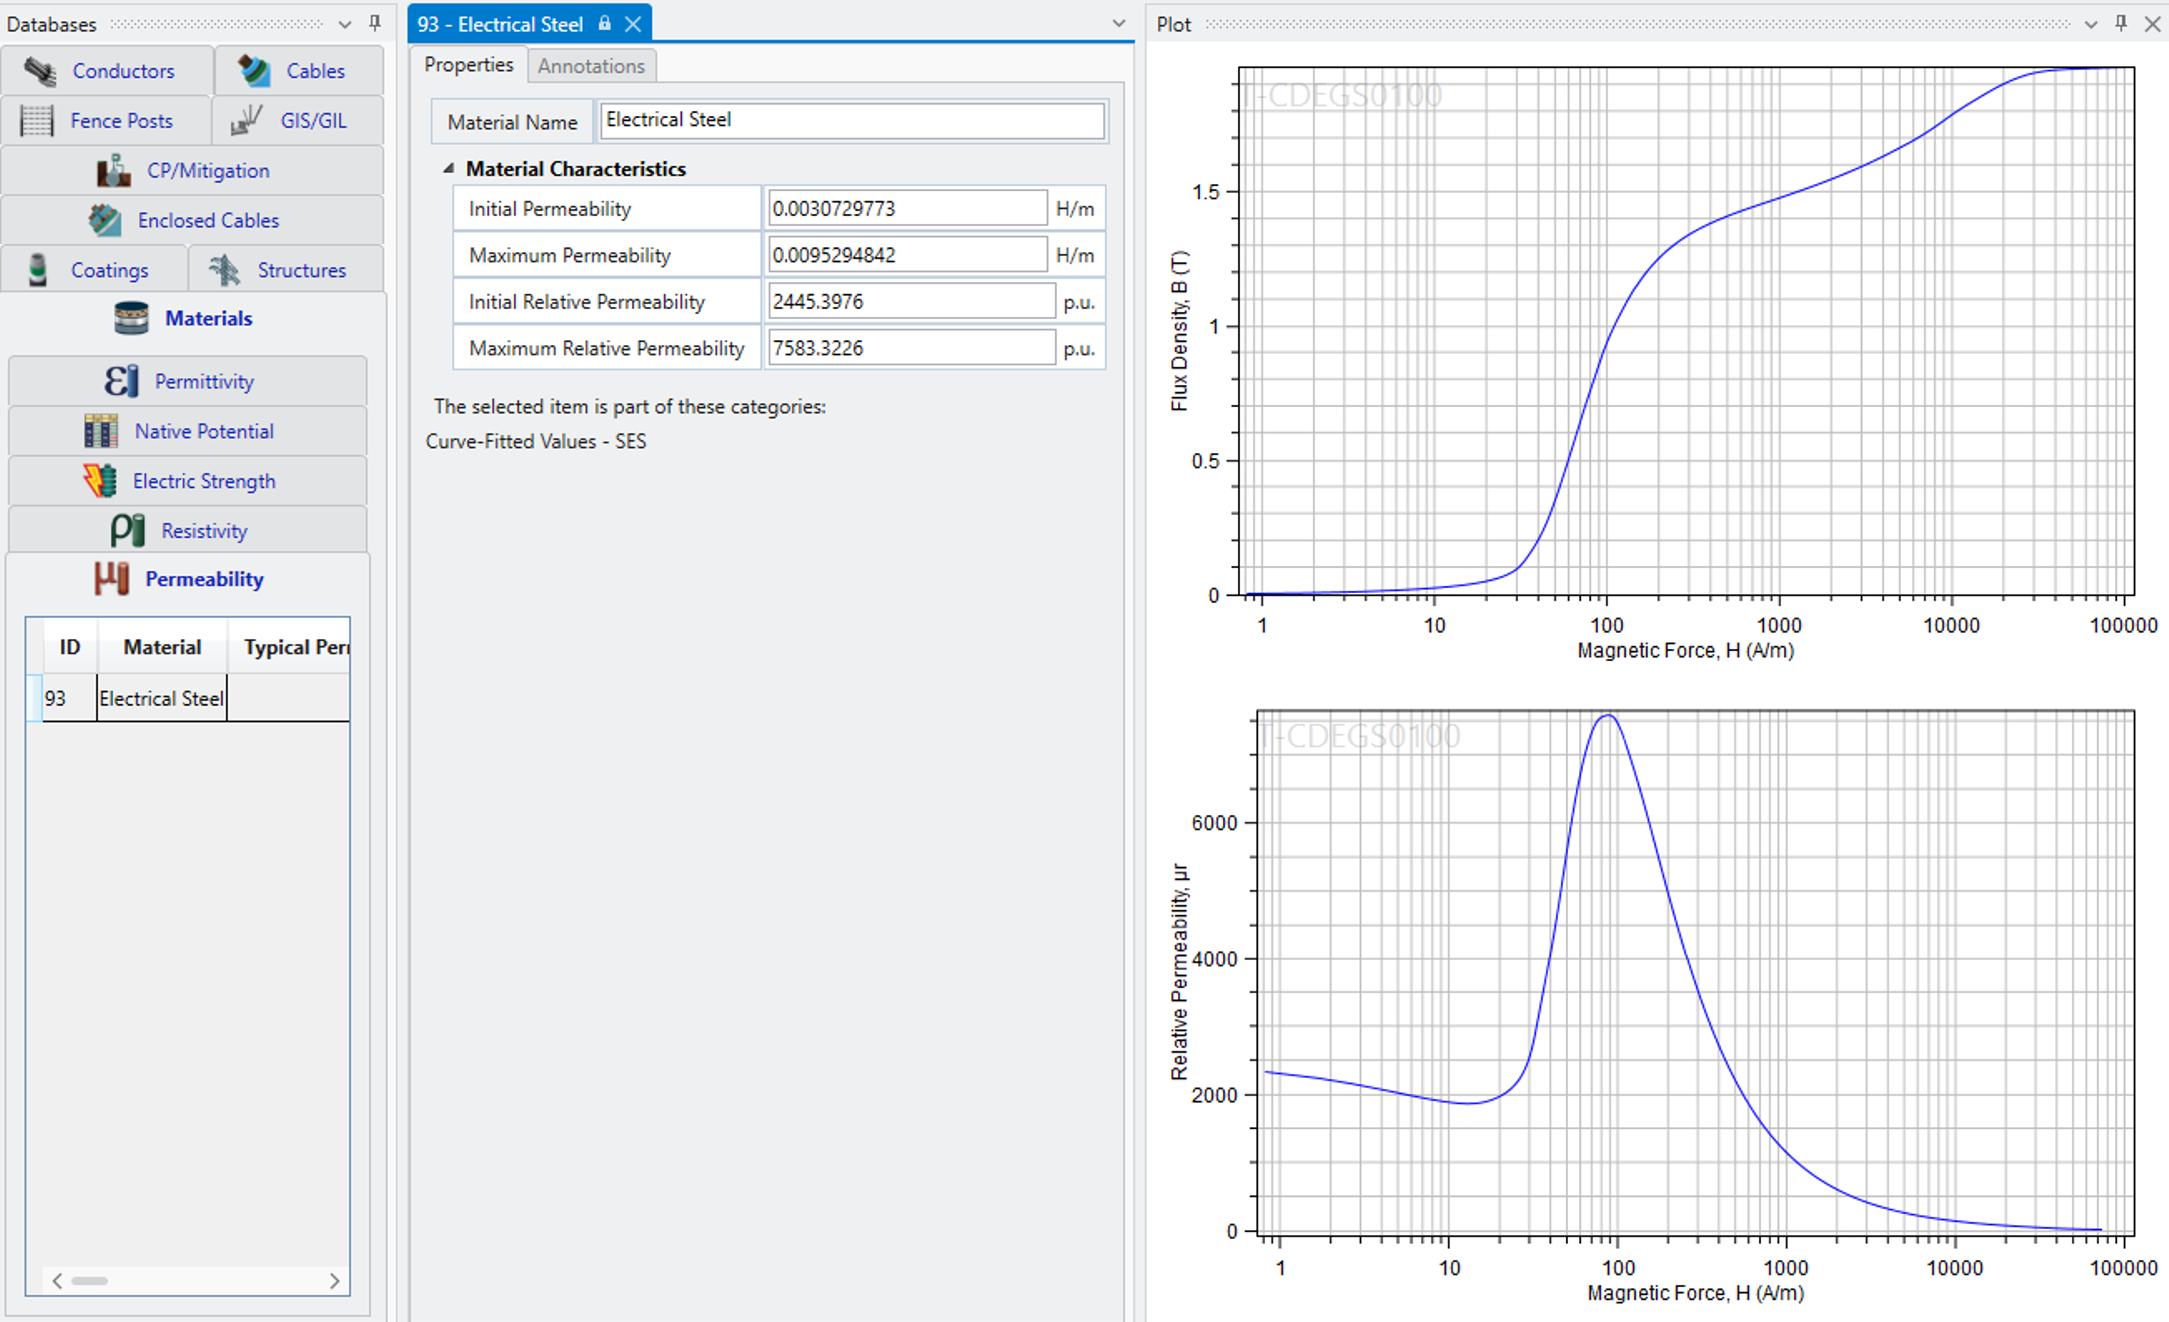The image size is (2169, 1322).
Task: Open the Fence Posts category
Action: pyautogui.click(x=106, y=121)
